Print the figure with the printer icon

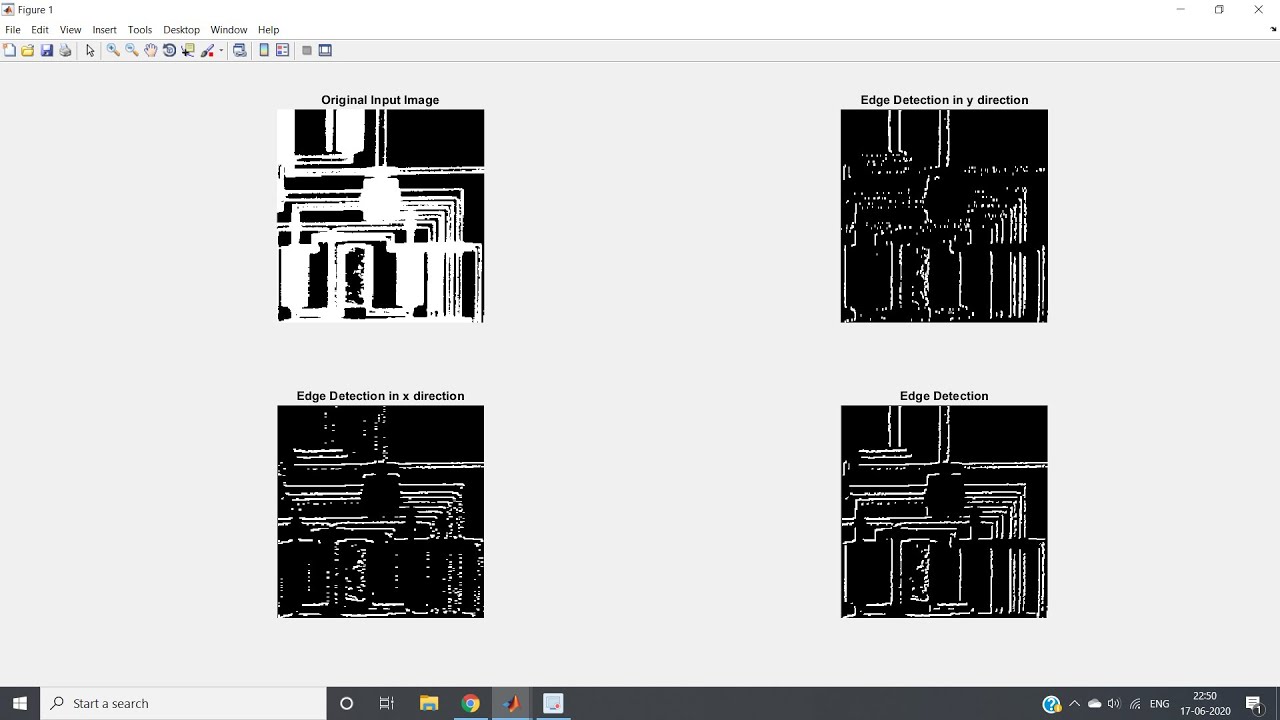(66, 50)
